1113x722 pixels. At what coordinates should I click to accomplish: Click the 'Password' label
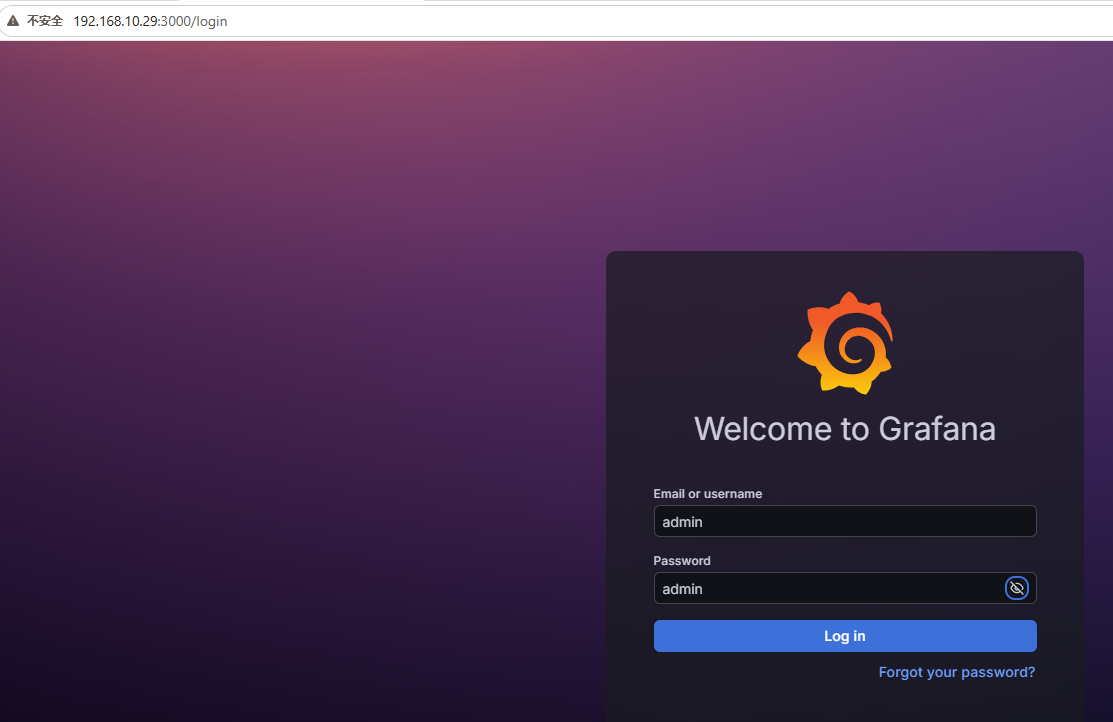click(681, 561)
